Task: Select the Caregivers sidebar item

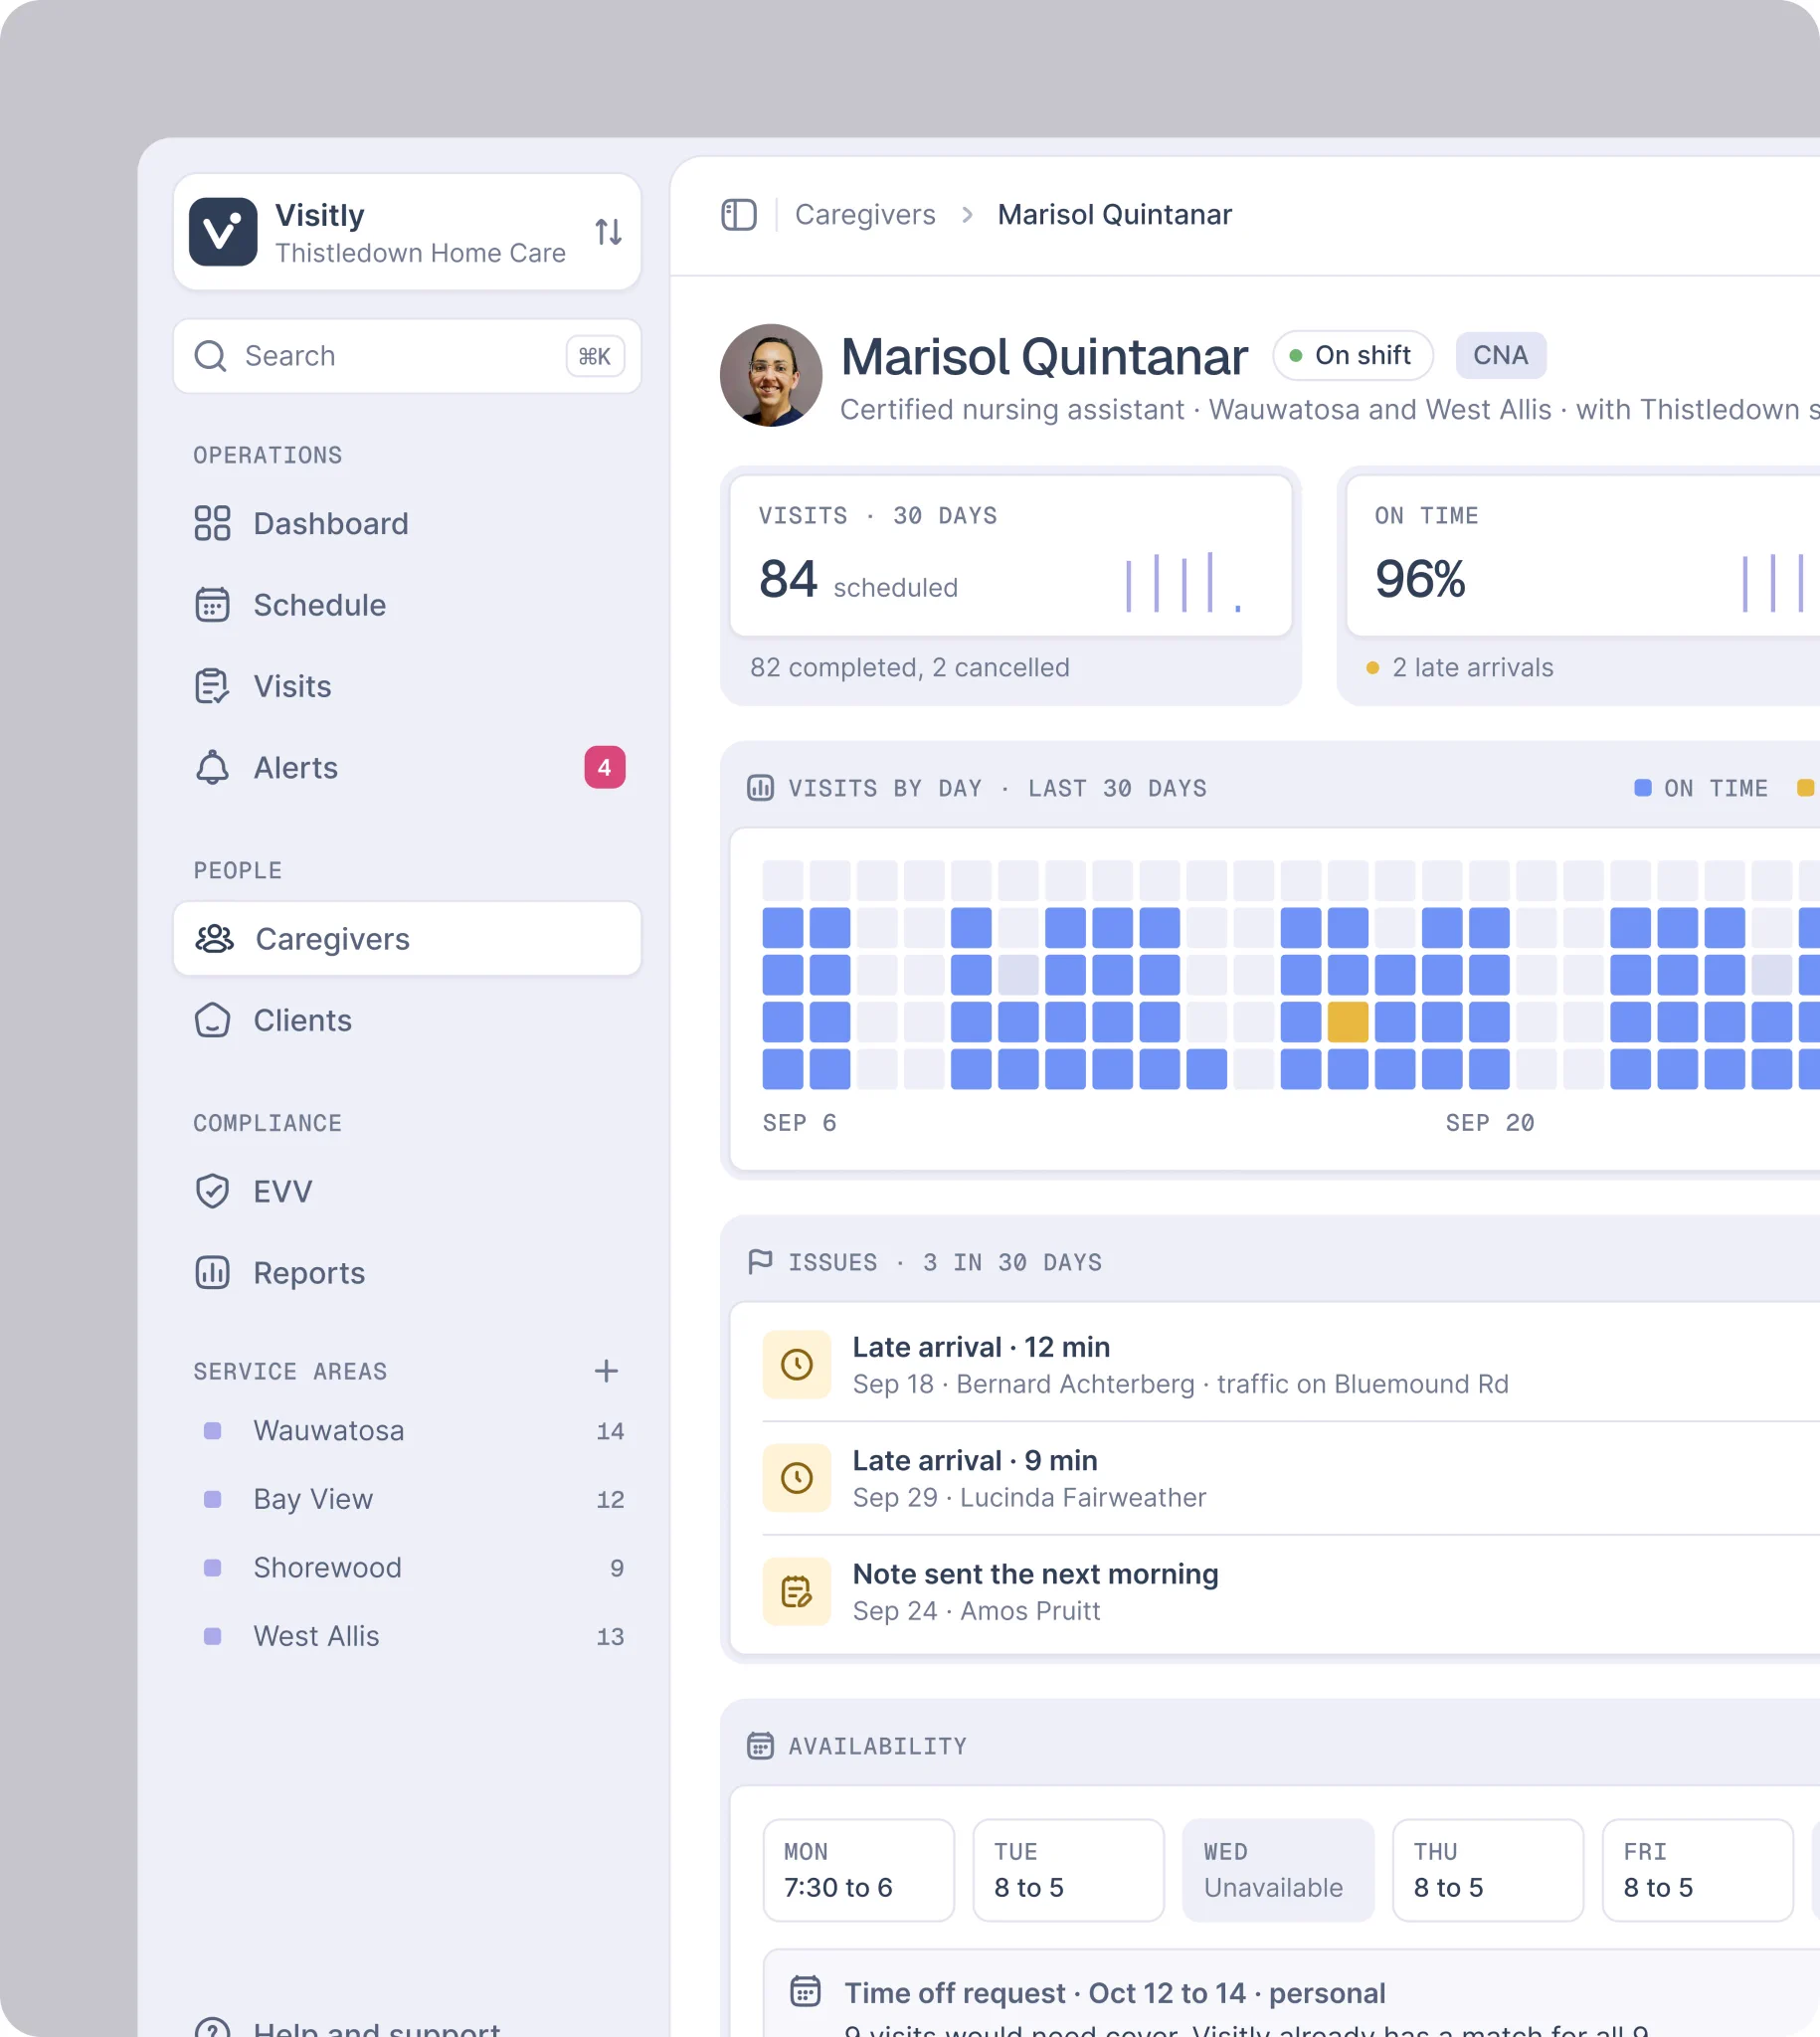Action: click(407, 938)
